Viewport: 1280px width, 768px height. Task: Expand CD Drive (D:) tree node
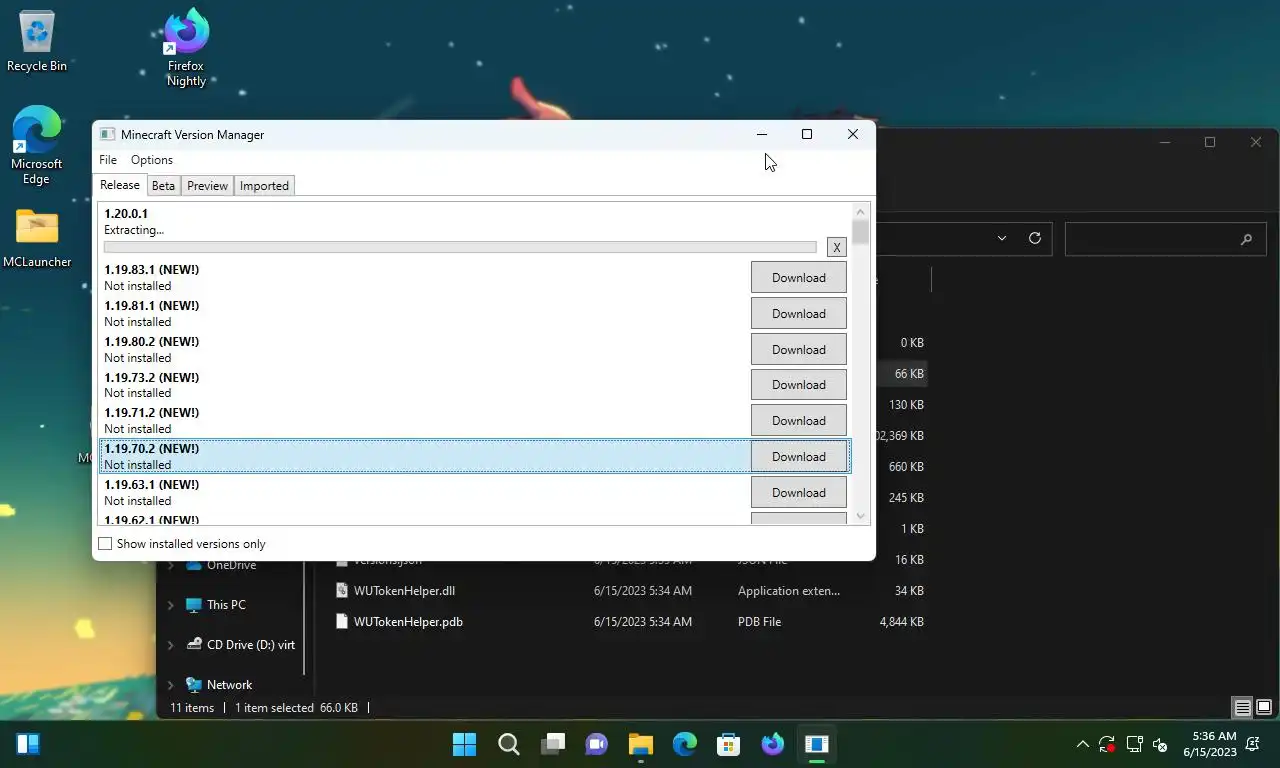click(x=170, y=645)
